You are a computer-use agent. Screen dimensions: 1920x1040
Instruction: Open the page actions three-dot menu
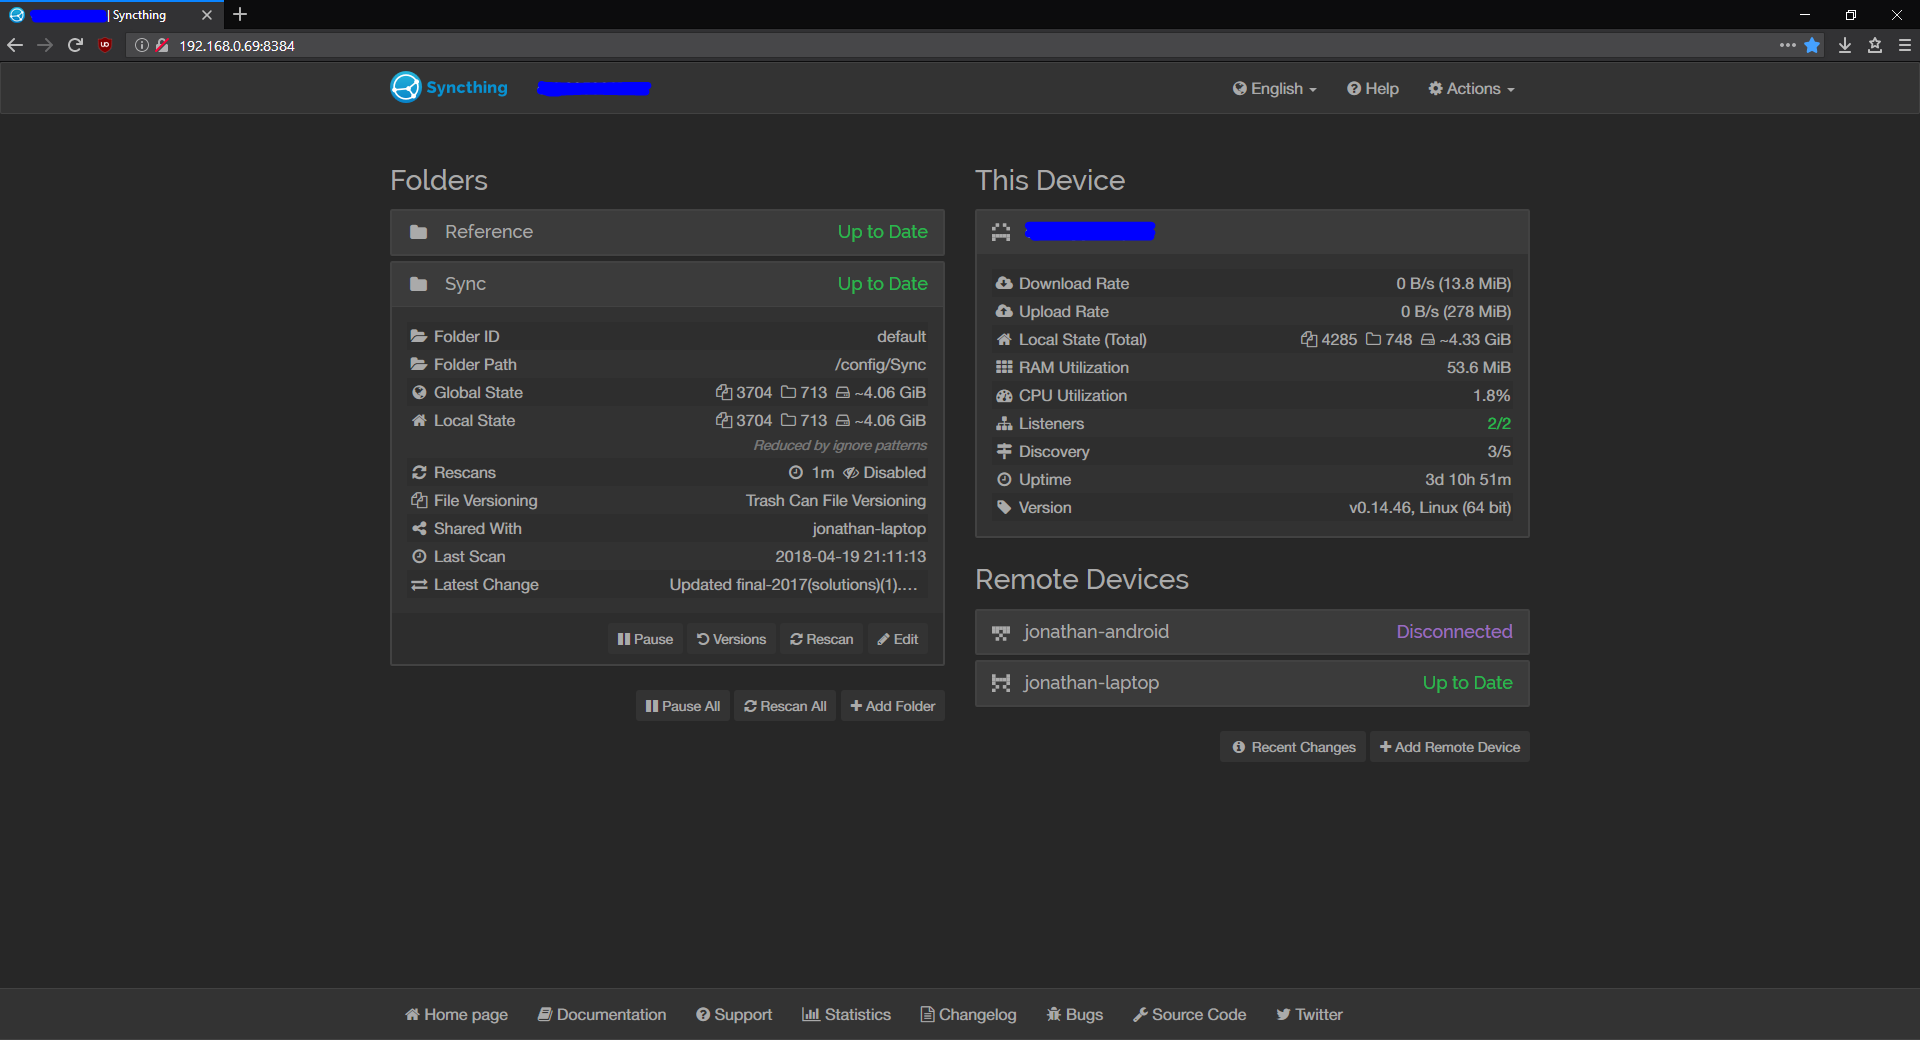click(x=1788, y=45)
